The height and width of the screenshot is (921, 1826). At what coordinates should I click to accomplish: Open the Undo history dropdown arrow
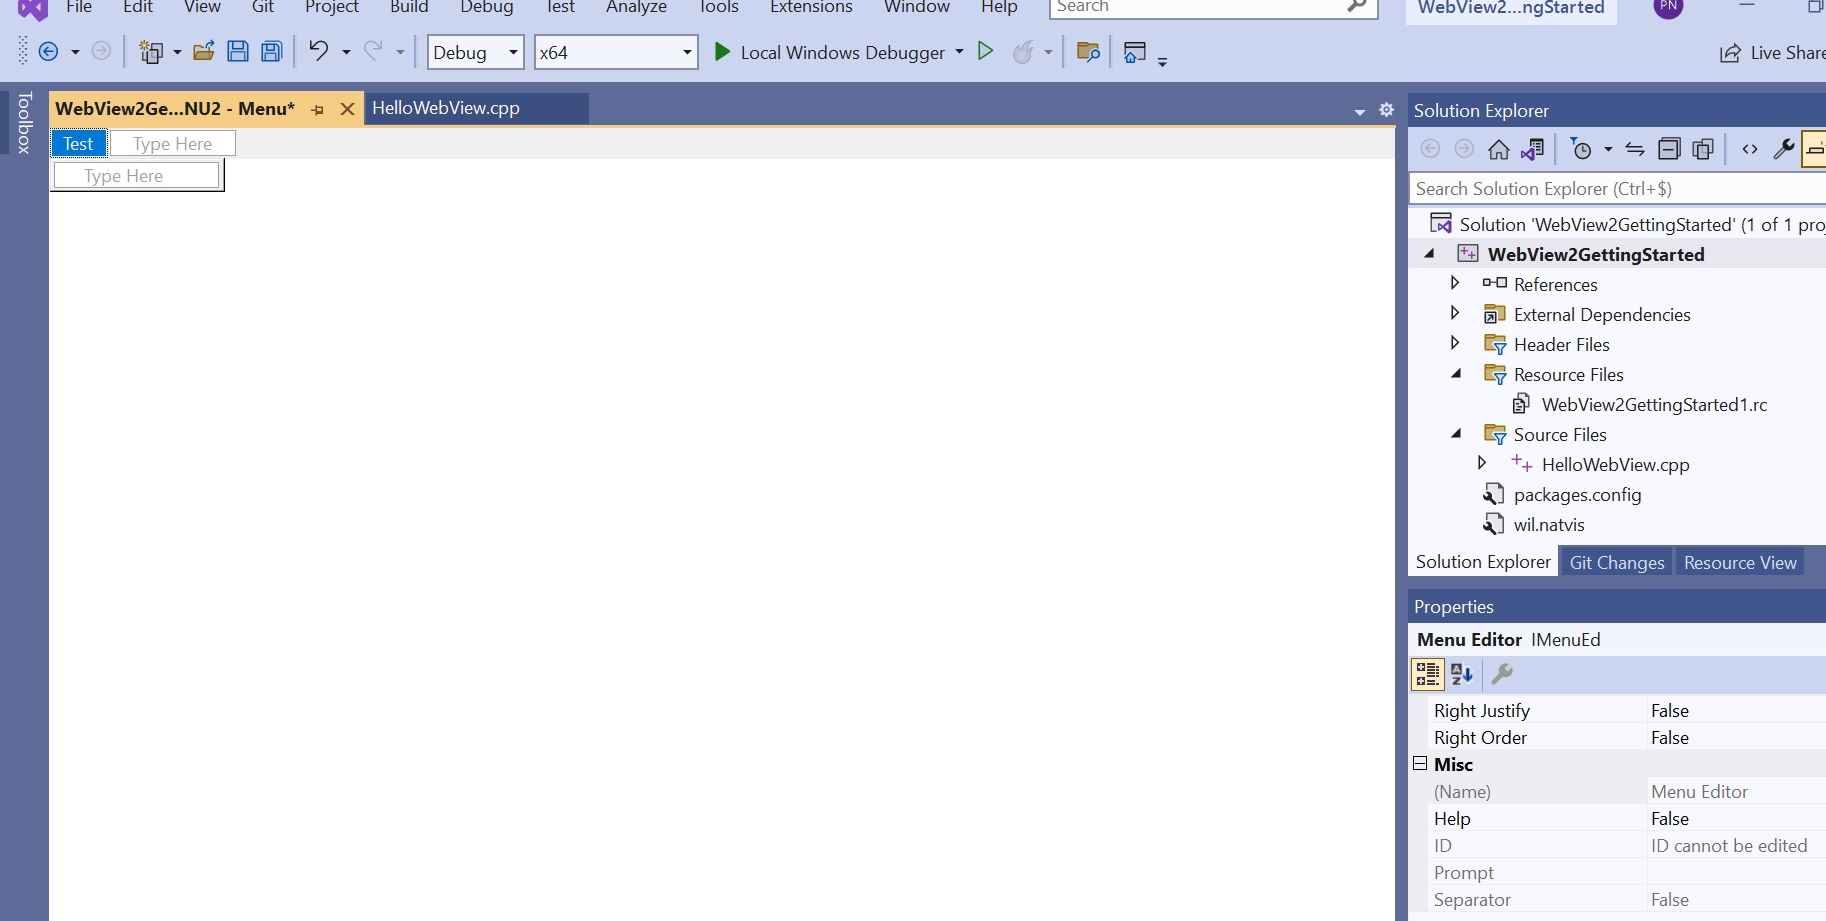(x=346, y=52)
